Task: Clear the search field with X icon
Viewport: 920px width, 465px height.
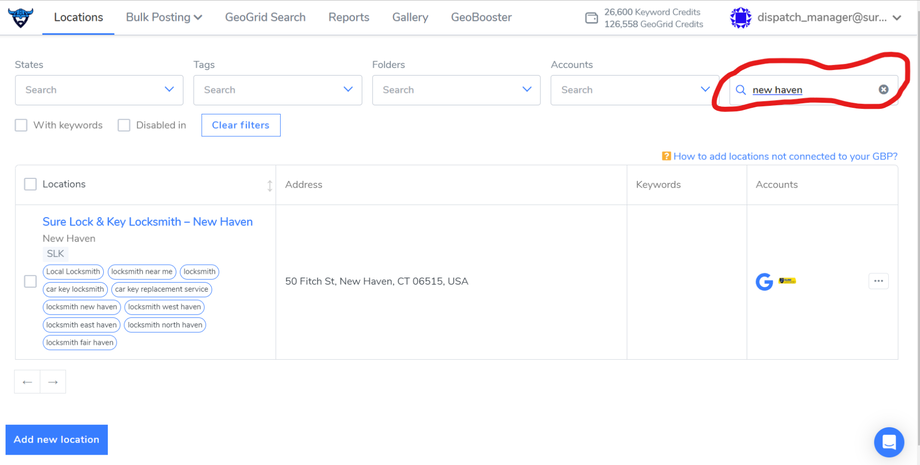Action: point(883,90)
